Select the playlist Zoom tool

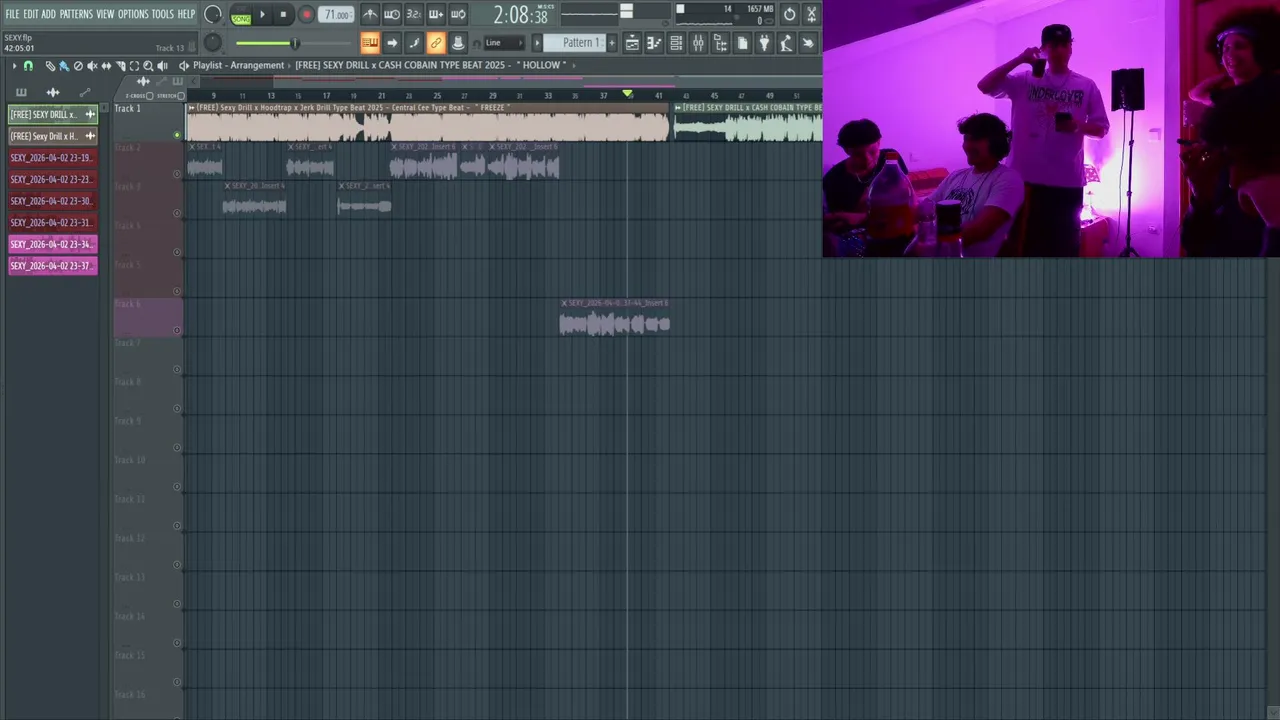tap(148, 66)
